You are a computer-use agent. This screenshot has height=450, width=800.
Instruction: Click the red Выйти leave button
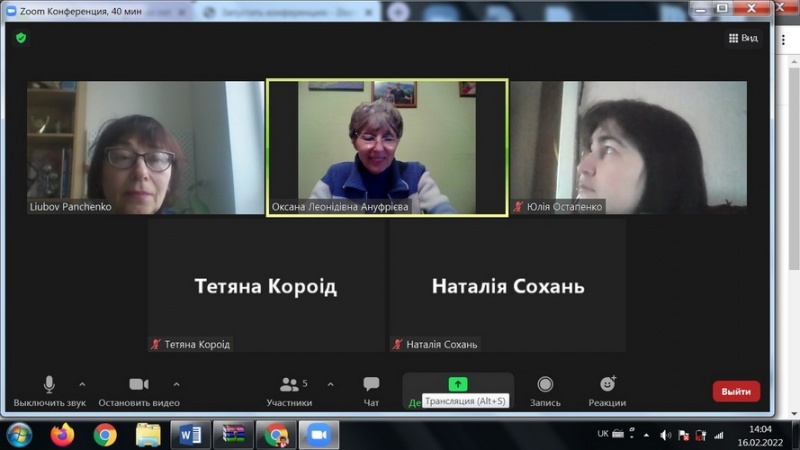(x=736, y=391)
